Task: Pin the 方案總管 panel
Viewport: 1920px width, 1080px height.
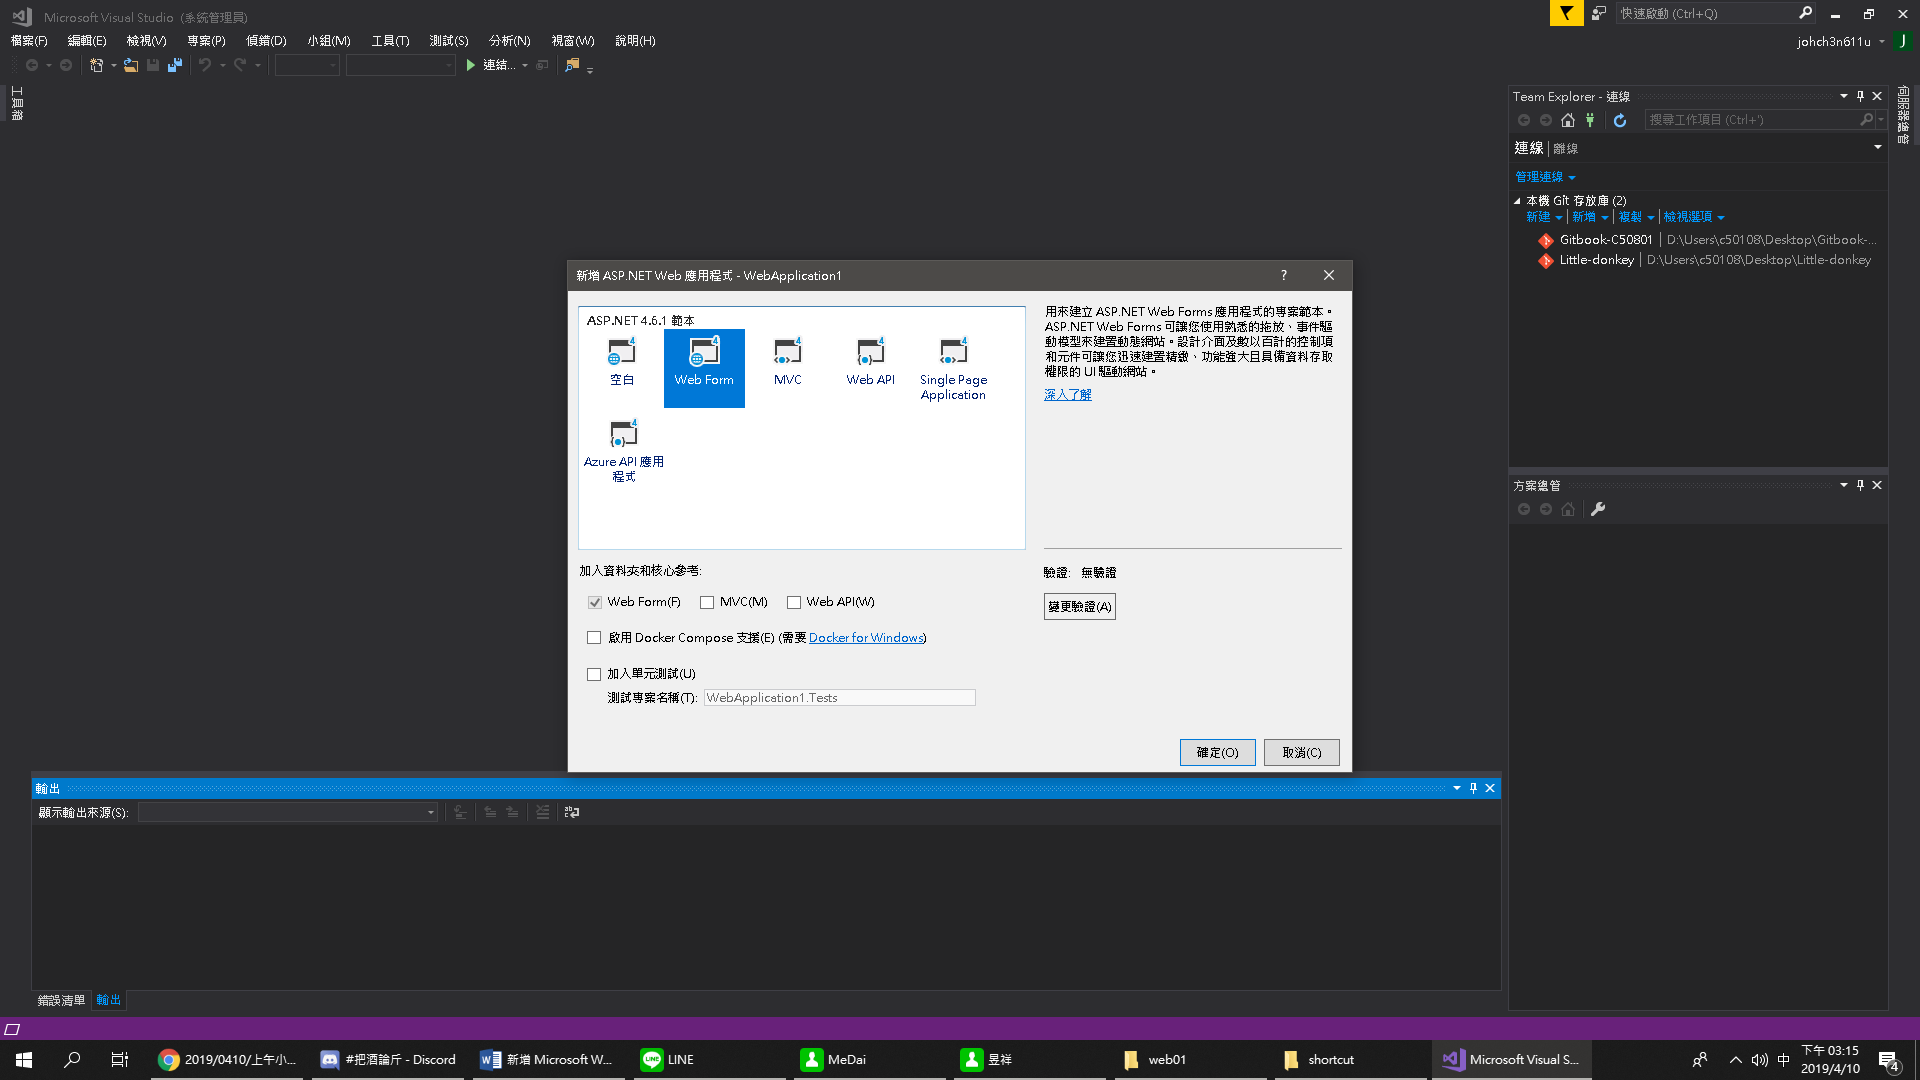Action: click(x=1860, y=485)
